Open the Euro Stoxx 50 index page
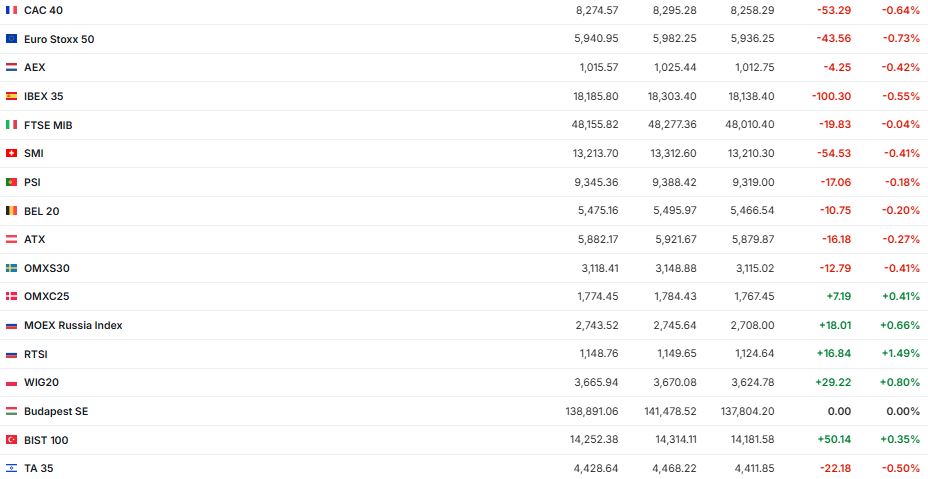Screen dimensions: 928x479 tap(59, 39)
